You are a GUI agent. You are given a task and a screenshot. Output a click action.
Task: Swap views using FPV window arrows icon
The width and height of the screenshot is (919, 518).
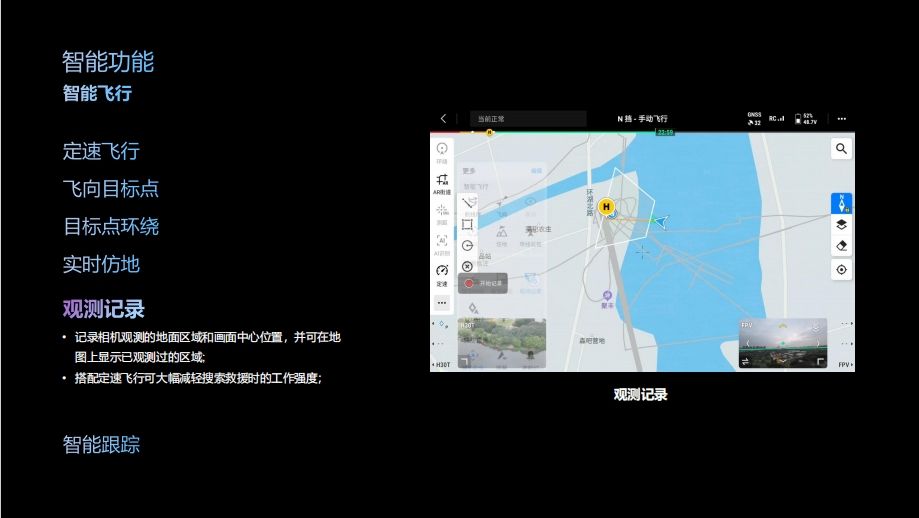pos(746,362)
